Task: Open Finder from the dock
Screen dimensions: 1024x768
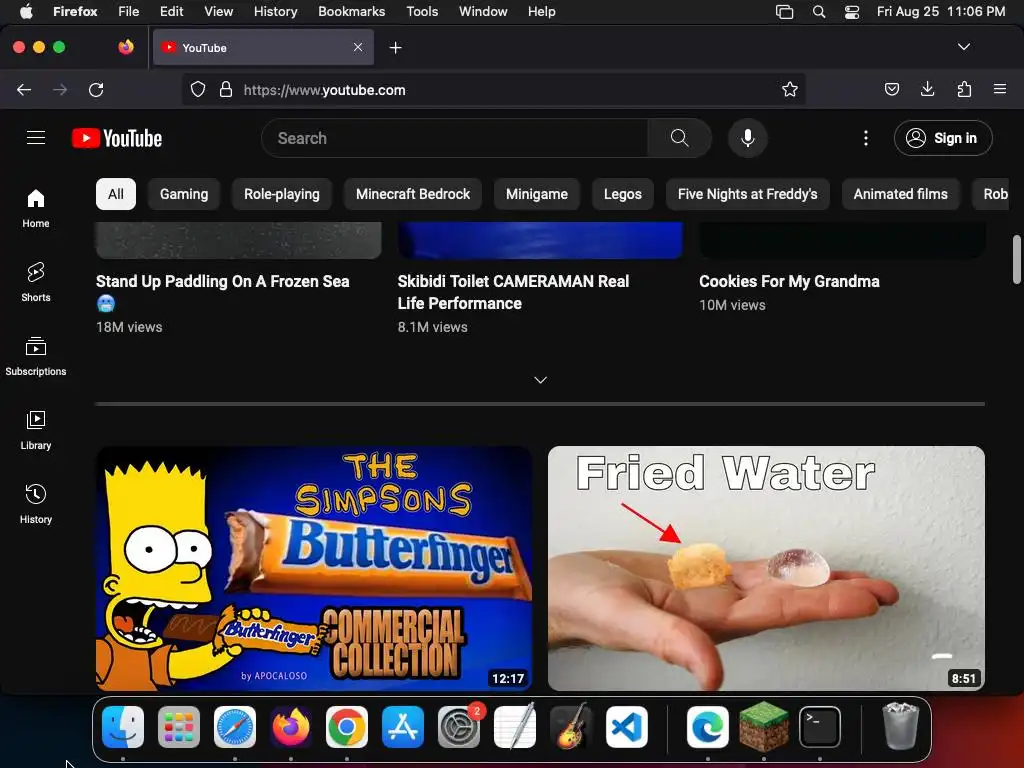Action: tap(123, 726)
